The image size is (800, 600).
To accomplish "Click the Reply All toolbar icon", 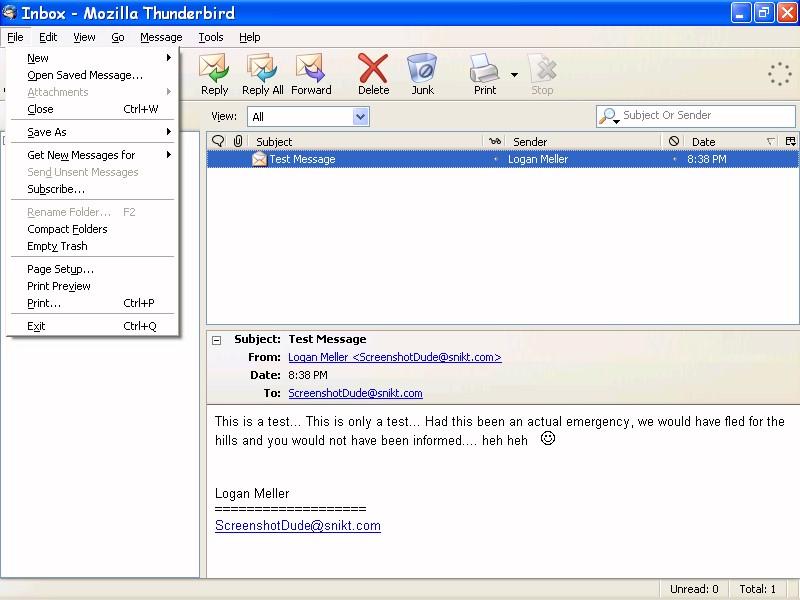I will [262, 74].
